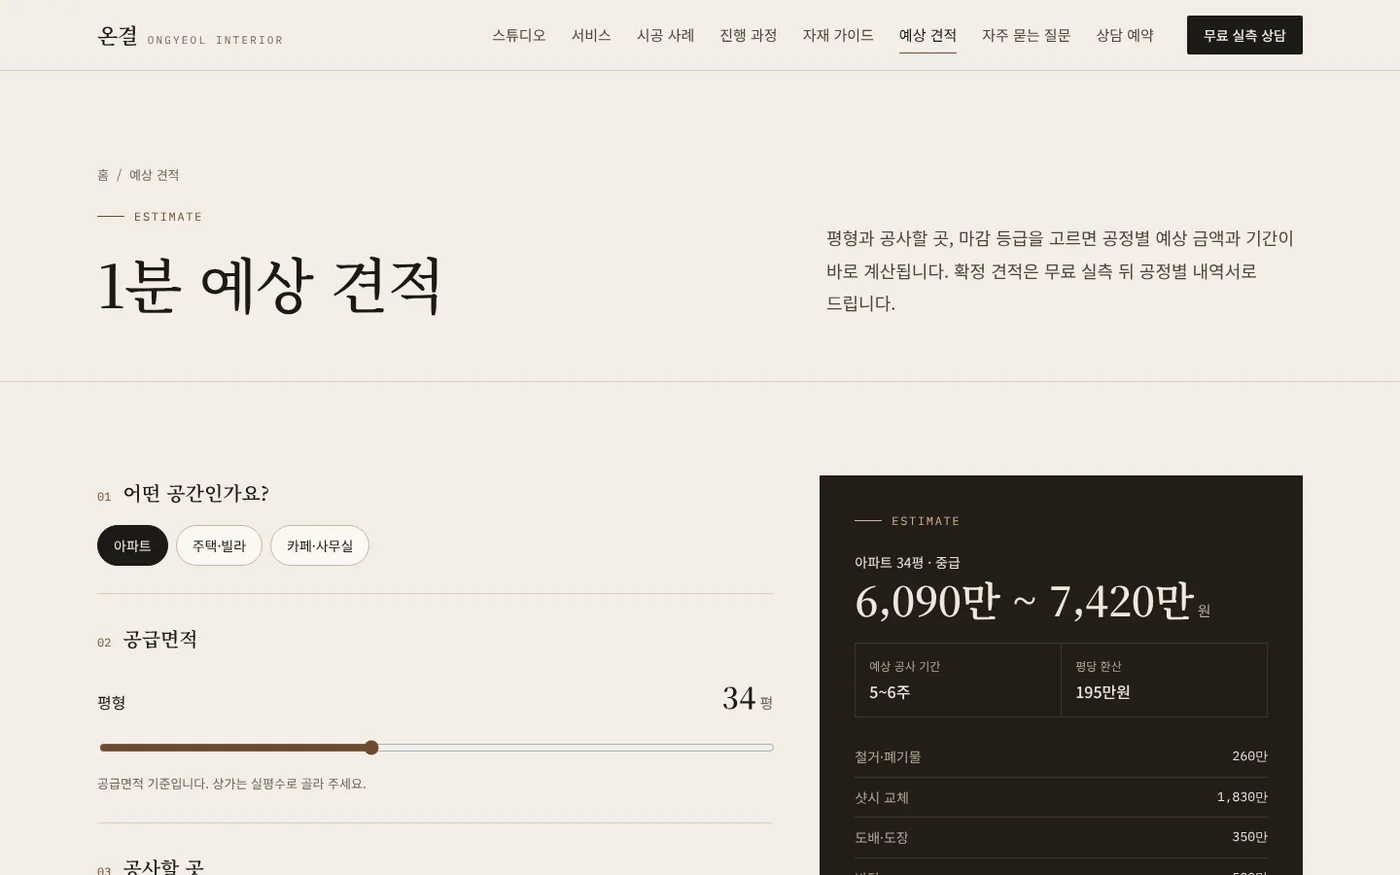The width and height of the screenshot is (1400, 875).
Task: Go to 상담 예약 in the navigation
Action: [x=1125, y=35]
